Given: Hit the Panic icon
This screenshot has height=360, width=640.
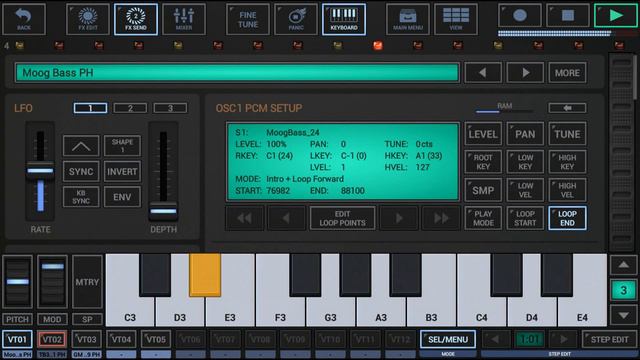Looking at the screenshot, I should coord(296,19).
